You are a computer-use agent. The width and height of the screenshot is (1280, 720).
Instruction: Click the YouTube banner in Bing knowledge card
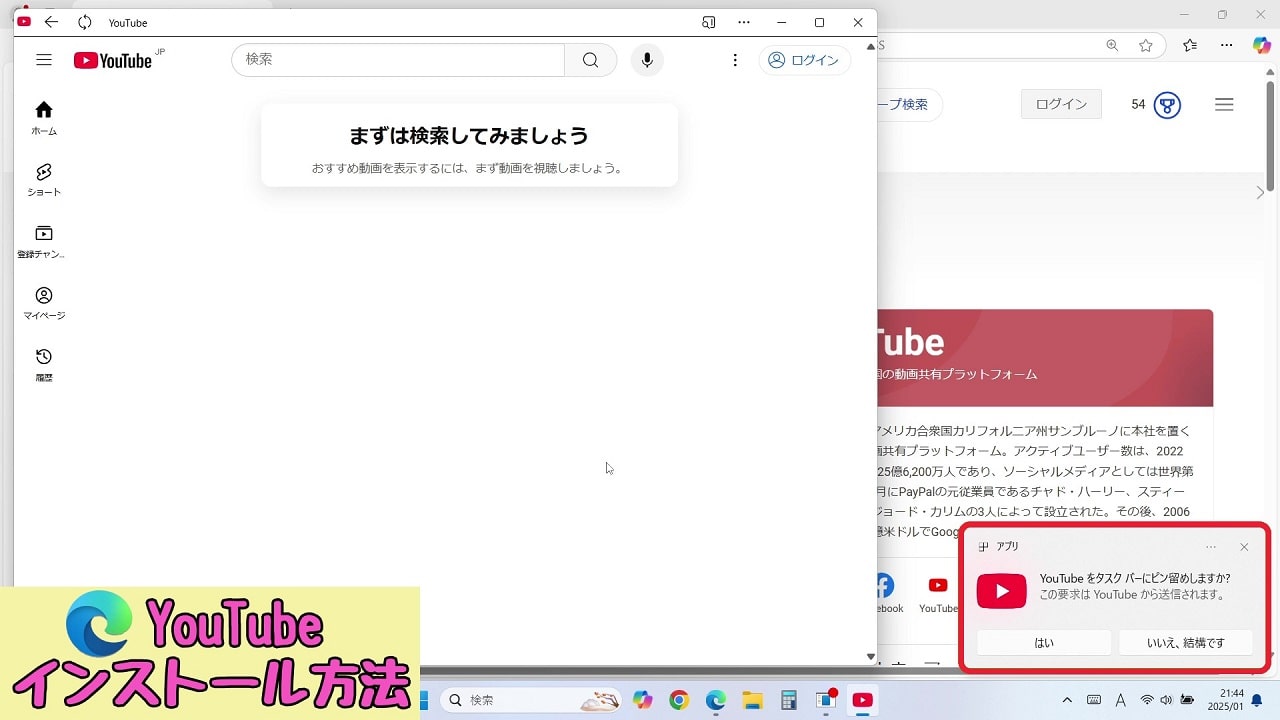(x=1045, y=358)
